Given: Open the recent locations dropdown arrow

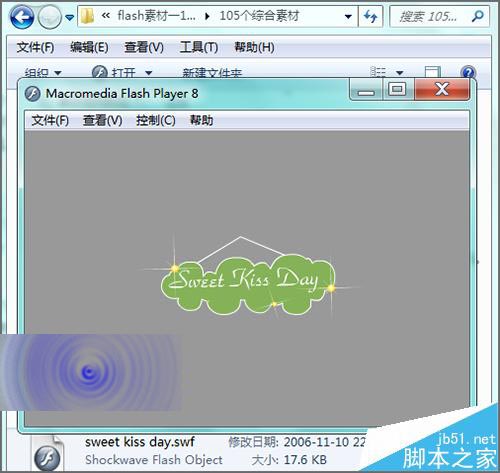Looking at the screenshot, I should pos(69,17).
